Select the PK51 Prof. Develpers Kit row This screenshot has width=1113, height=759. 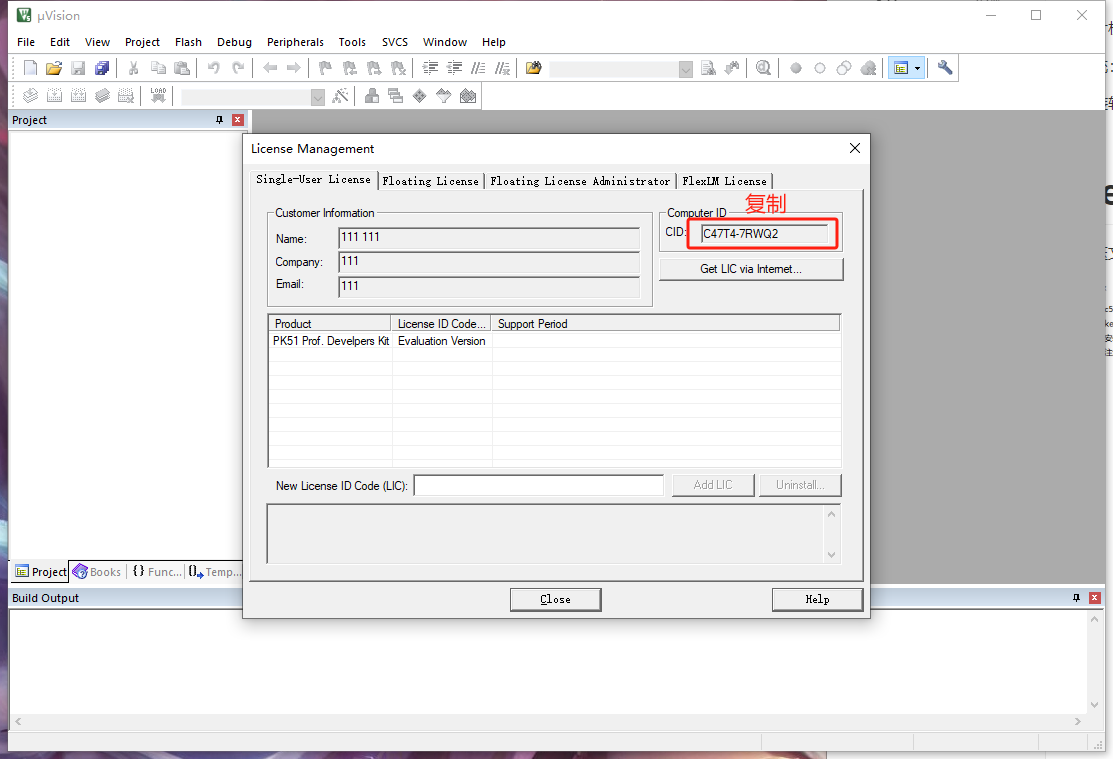[554, 341]
